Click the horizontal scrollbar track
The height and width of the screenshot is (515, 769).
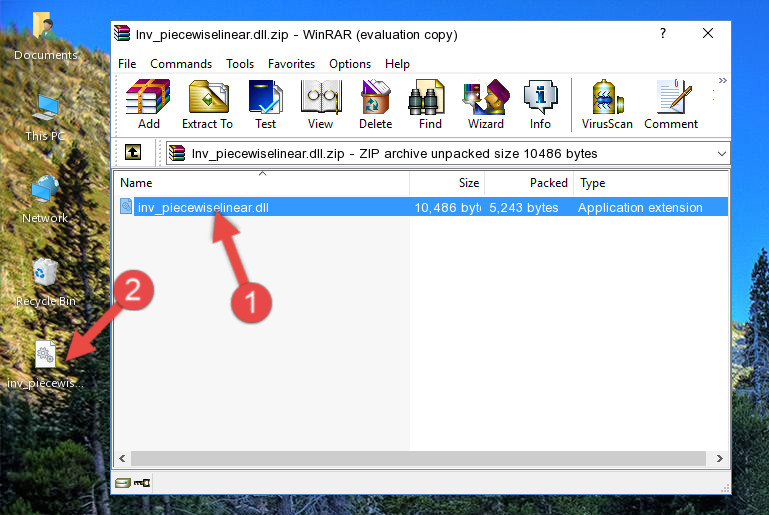point(418,458)
